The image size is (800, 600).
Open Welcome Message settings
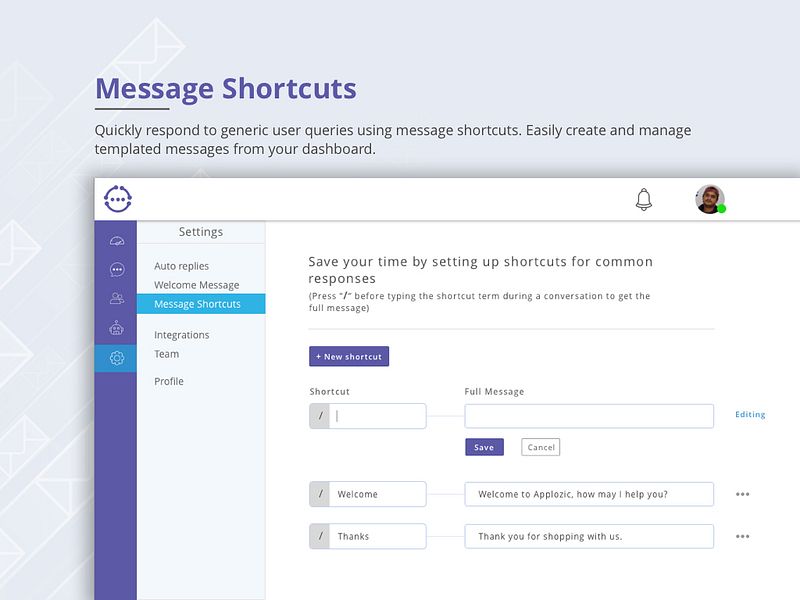click(196, 285)
